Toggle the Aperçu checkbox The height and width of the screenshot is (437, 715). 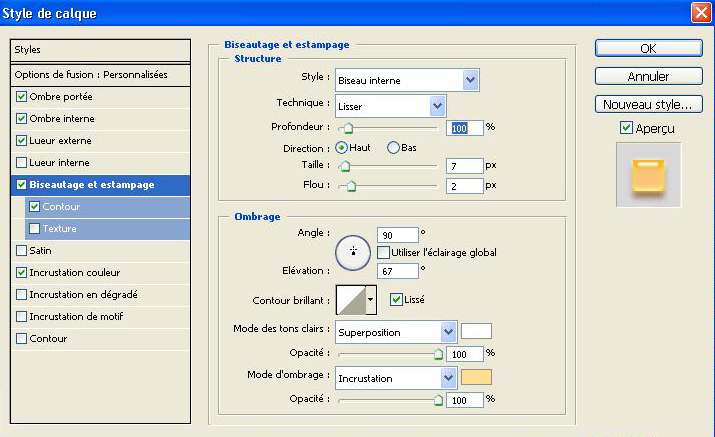pyautogui.click(x=626, y=128)
